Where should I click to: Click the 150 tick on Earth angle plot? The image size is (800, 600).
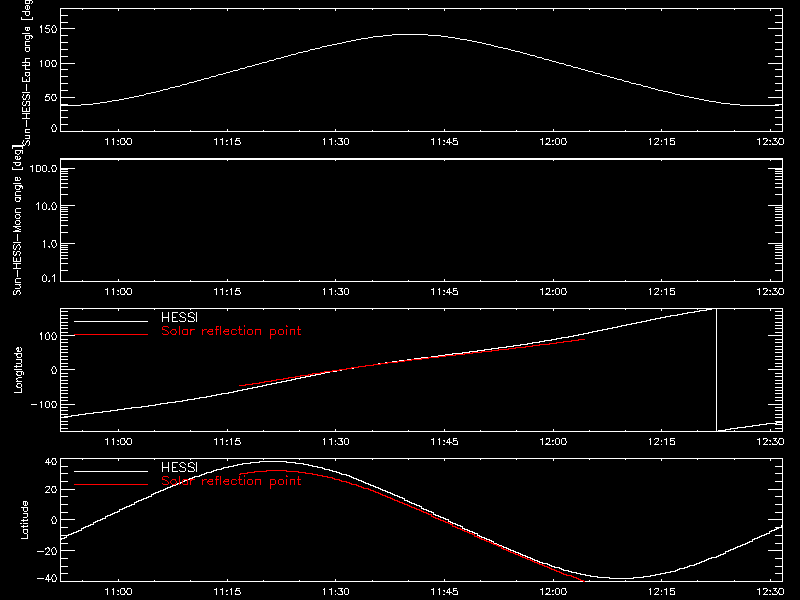tap(48, 29)
